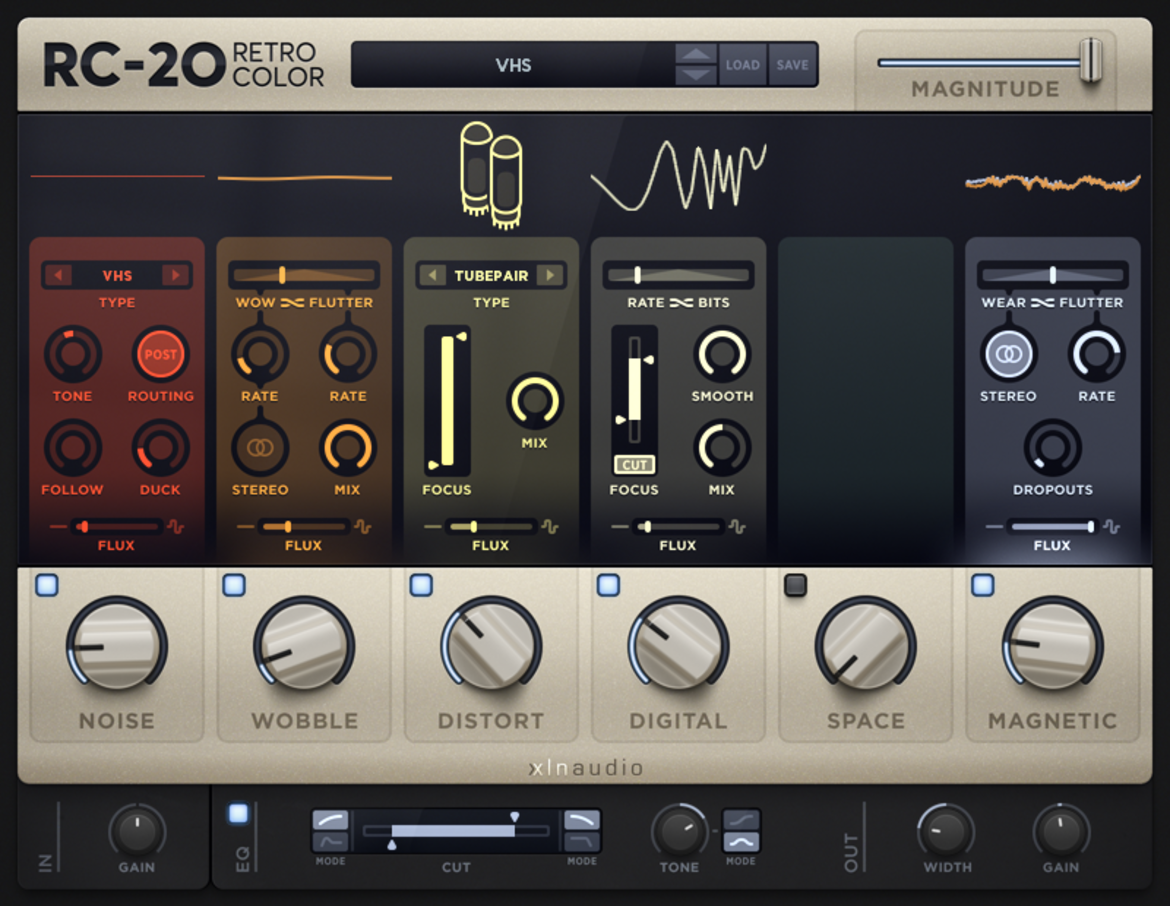1170x906 pixels.
Task: Toggle the POST routing button
Action: [x=160, y=354]
